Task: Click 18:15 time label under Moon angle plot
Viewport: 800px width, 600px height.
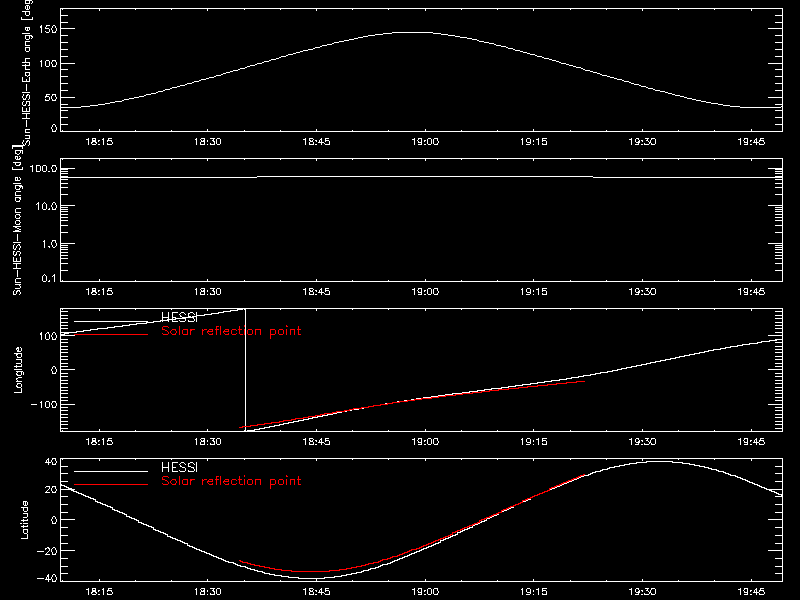Action: 99,292
